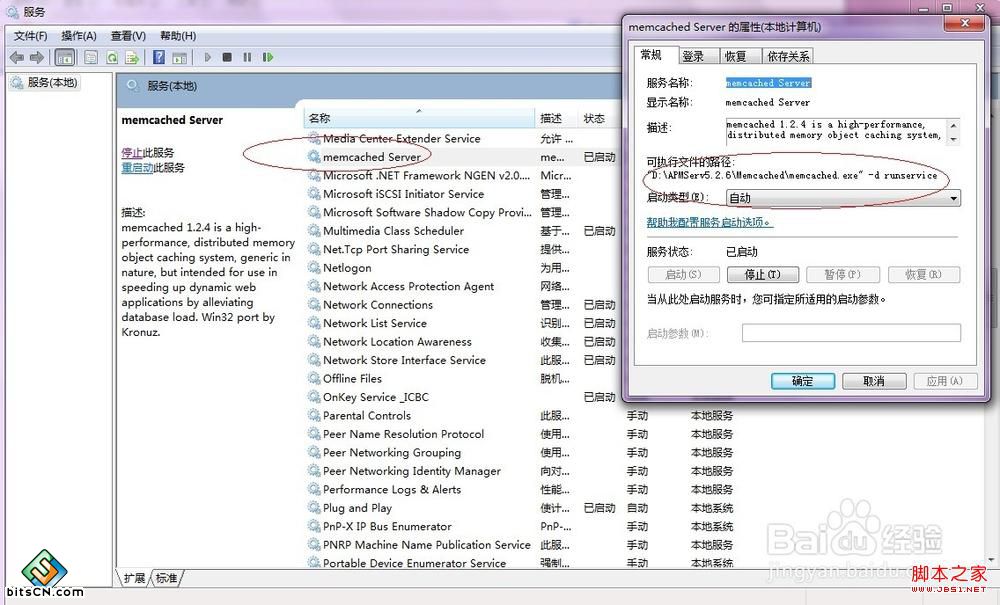Close the memcached Server properties dialog
The width and height of the screenshot is (1000, 605).
(x=965, y=24)
